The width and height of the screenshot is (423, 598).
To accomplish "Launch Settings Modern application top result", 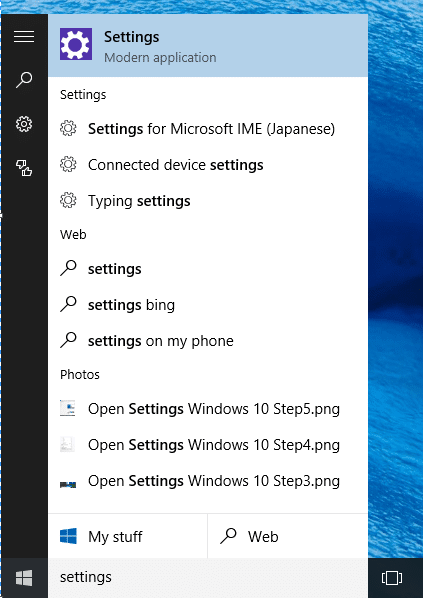I will click(x=208, y=45).
